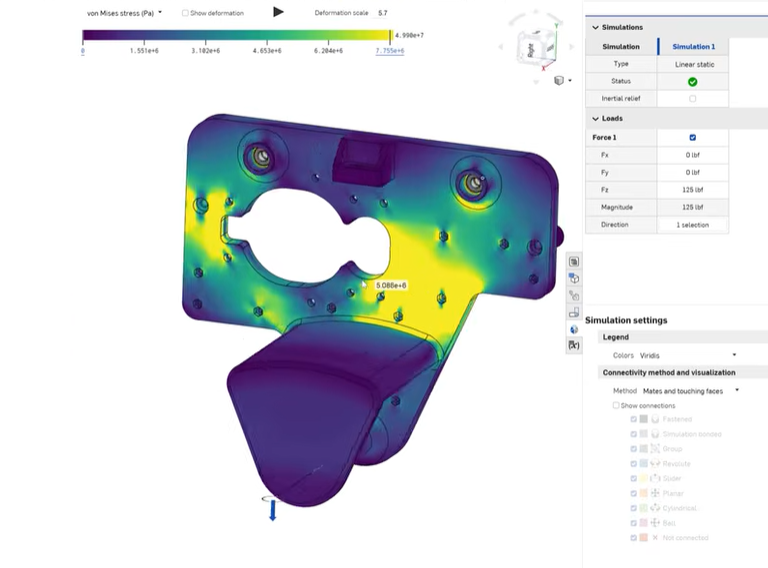The image size is (768, 568).
Task: Uncheck the Force 1 load checkbox
Action: click(692, 138)
